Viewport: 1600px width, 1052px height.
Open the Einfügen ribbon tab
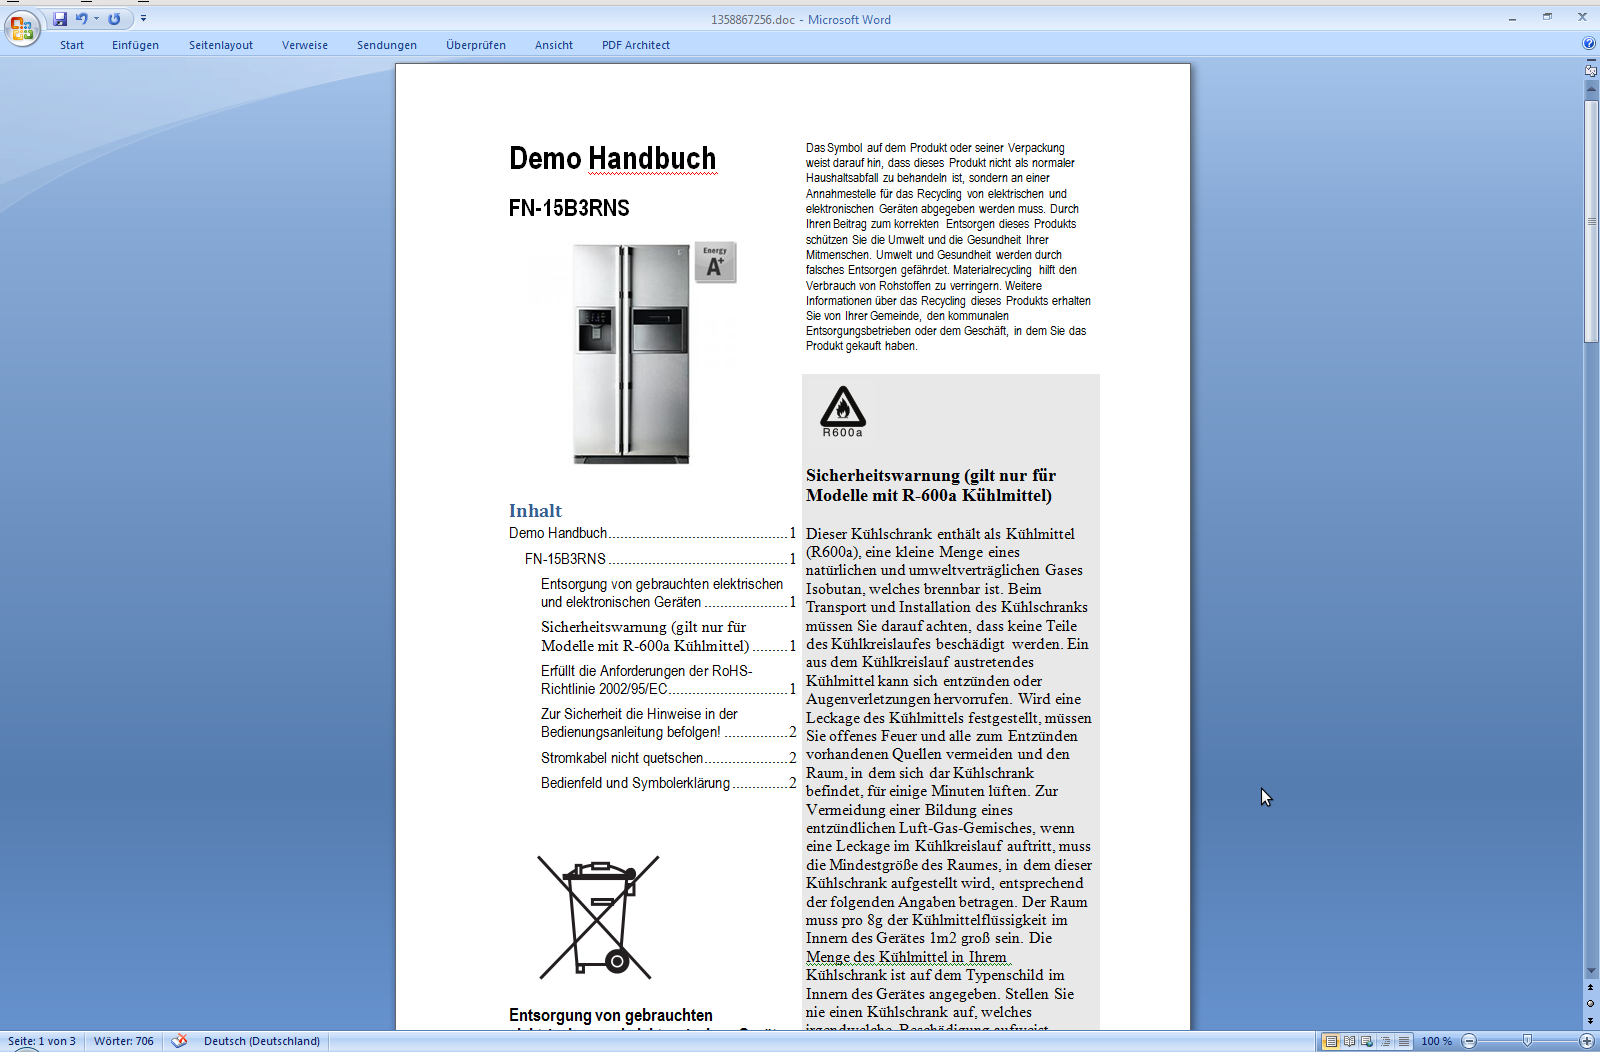135,45
